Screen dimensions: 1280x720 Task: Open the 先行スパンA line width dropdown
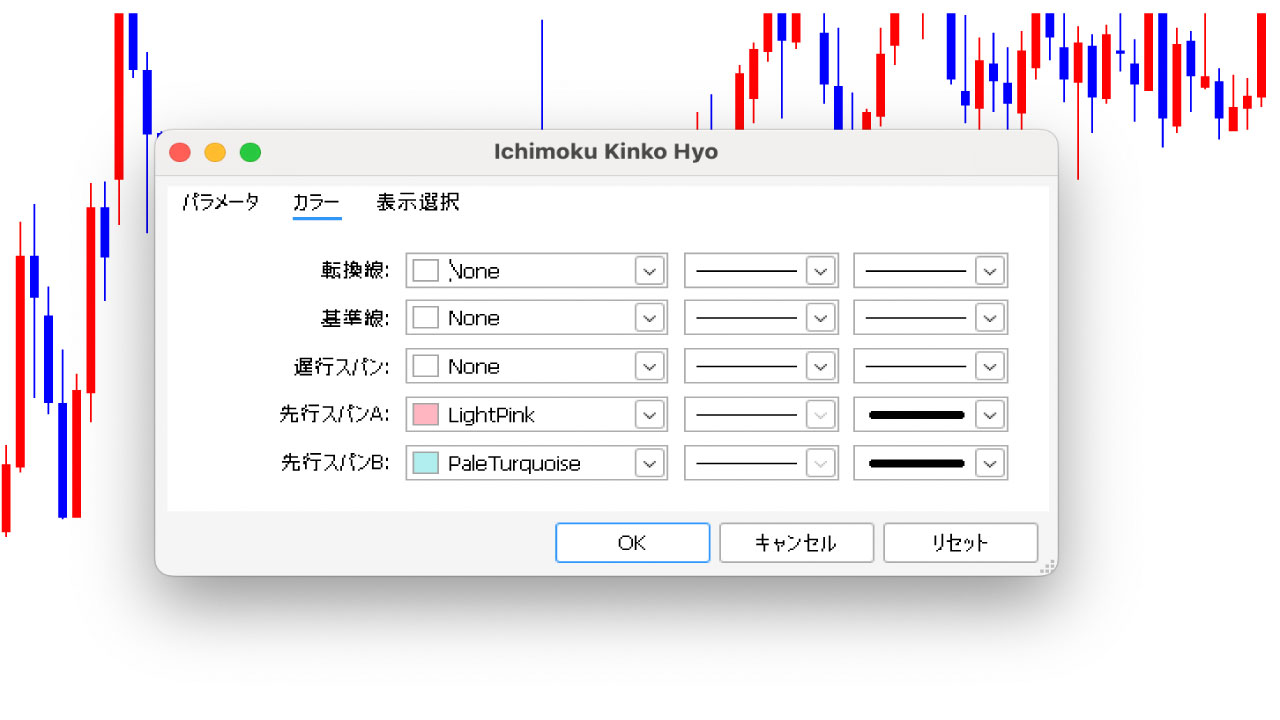click(x=988, y=414)
